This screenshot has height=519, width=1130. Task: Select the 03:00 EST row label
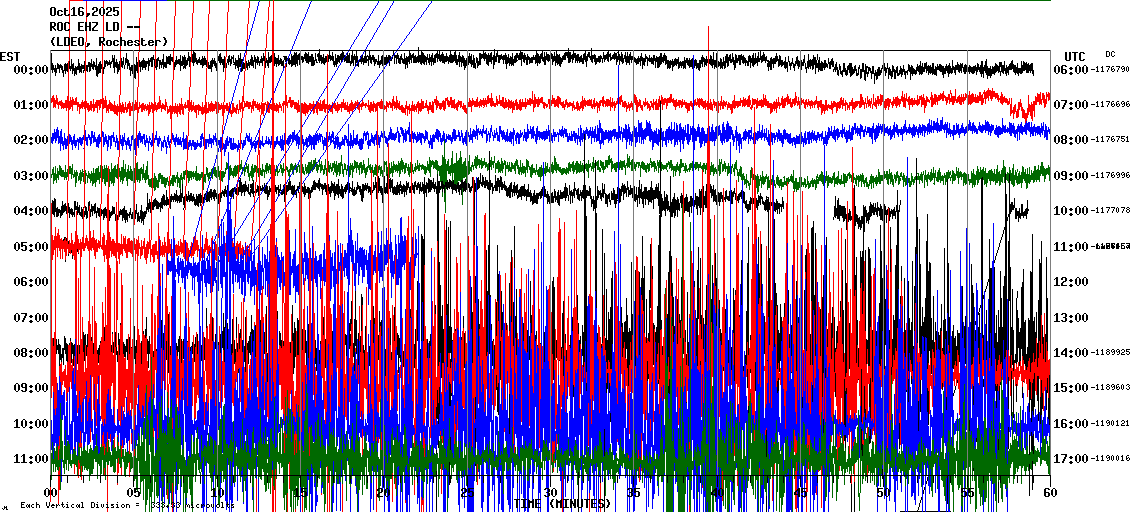click(x=30, y=176)
